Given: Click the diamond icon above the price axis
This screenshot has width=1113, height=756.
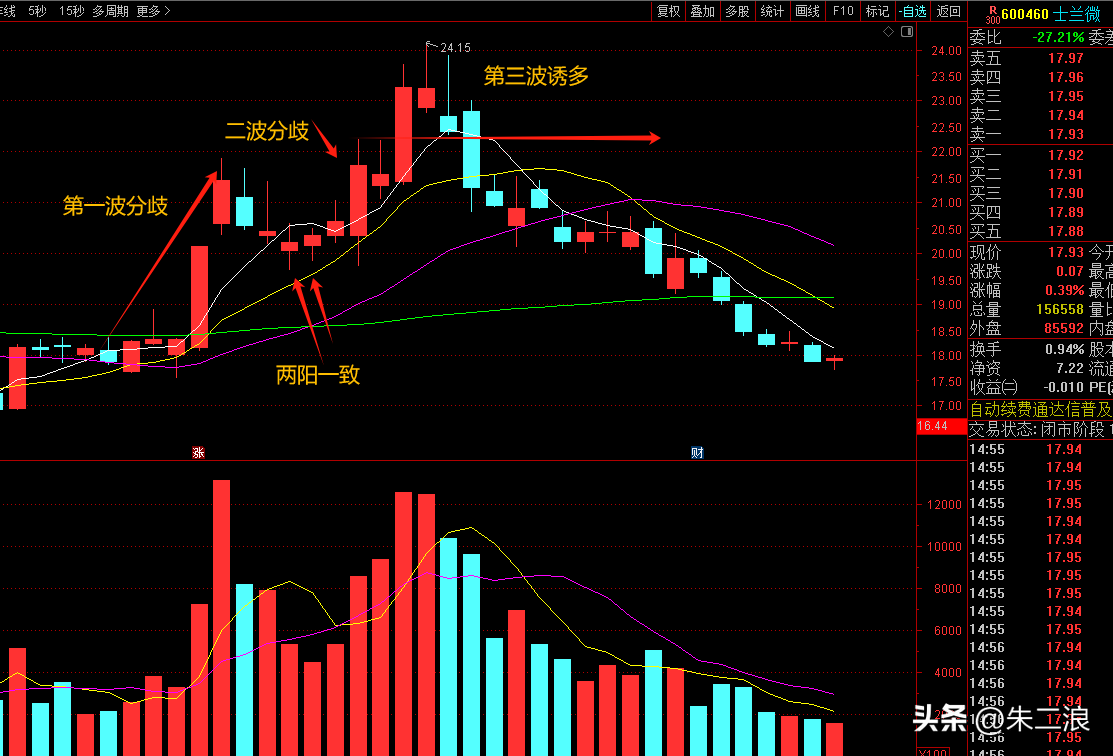Looking at the screenshot, I should [x=889, y=32].
